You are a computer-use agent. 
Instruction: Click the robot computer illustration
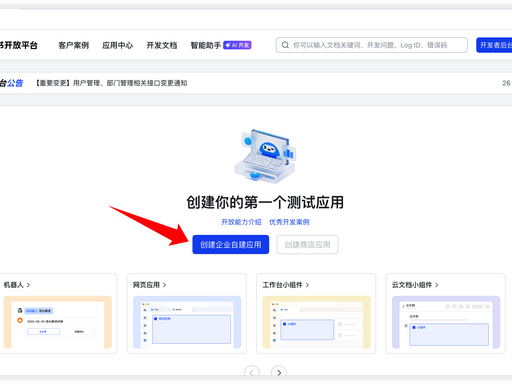265,156
